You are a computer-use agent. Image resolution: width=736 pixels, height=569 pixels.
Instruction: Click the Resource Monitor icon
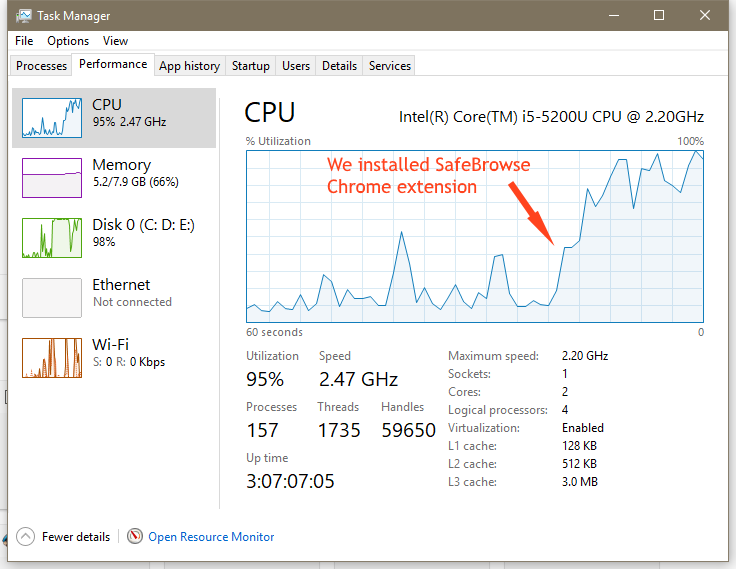135,537
